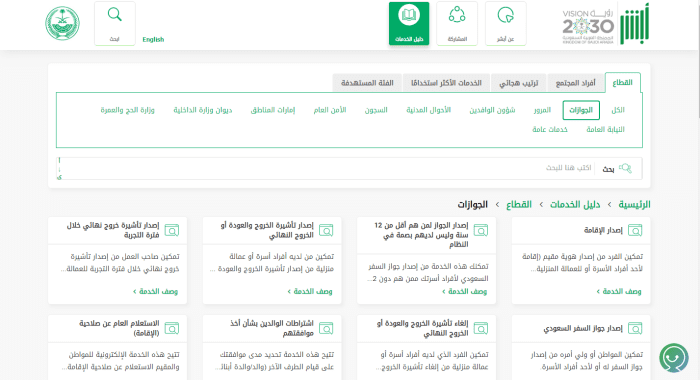This screenshot has width=700, height=380.
Task: Open وصف الخدمة for إصدار الإقامة
Action: coord(619,292)
